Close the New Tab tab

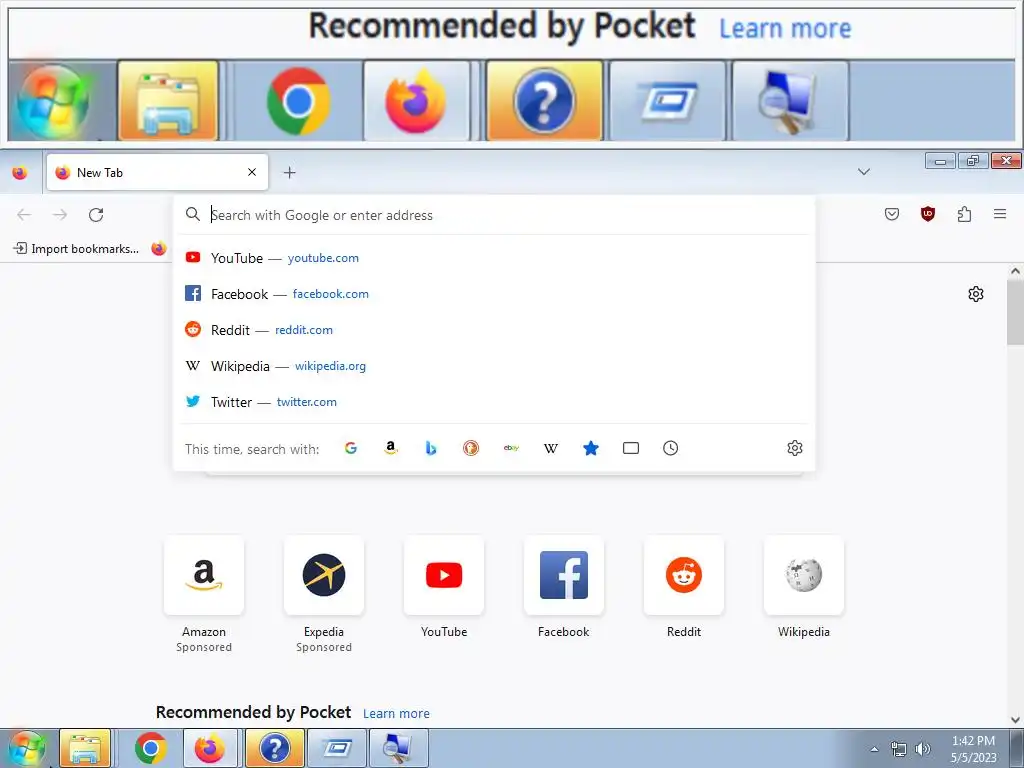(x=252, y=172)
